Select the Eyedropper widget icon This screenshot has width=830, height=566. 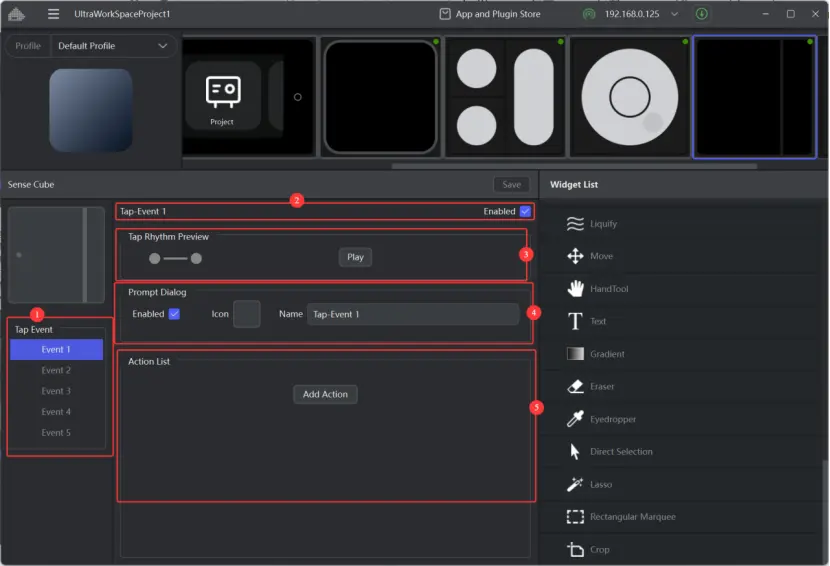575,419
